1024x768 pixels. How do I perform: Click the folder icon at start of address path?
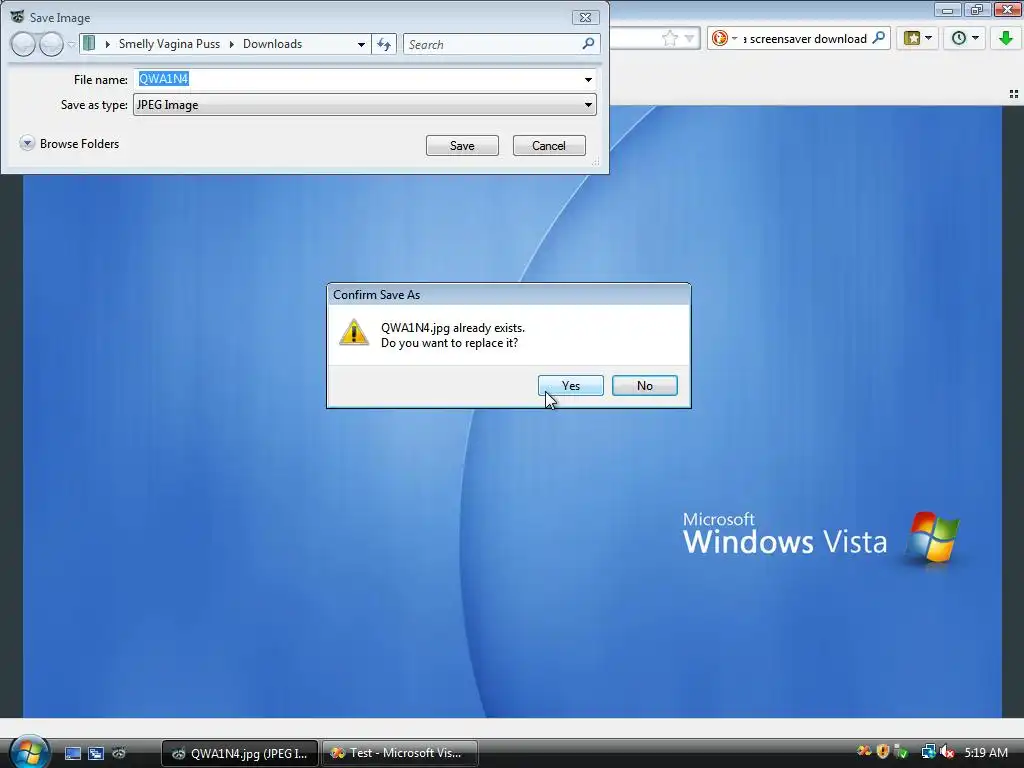tap(89, 44)
